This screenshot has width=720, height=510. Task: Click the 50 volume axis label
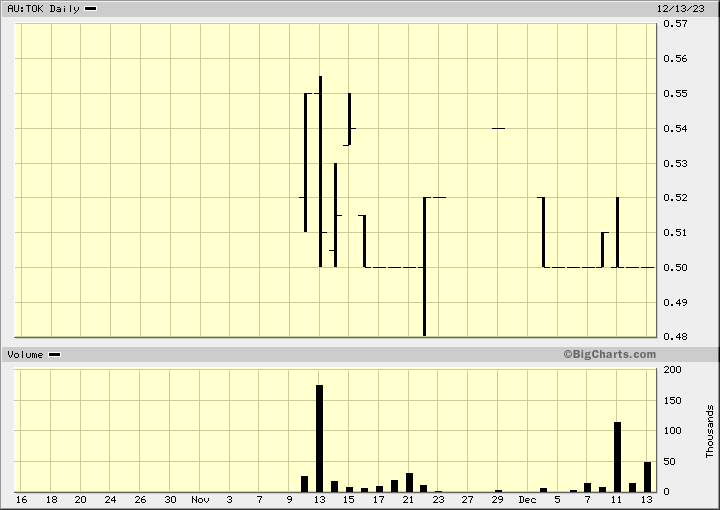[x=670, y=461]
